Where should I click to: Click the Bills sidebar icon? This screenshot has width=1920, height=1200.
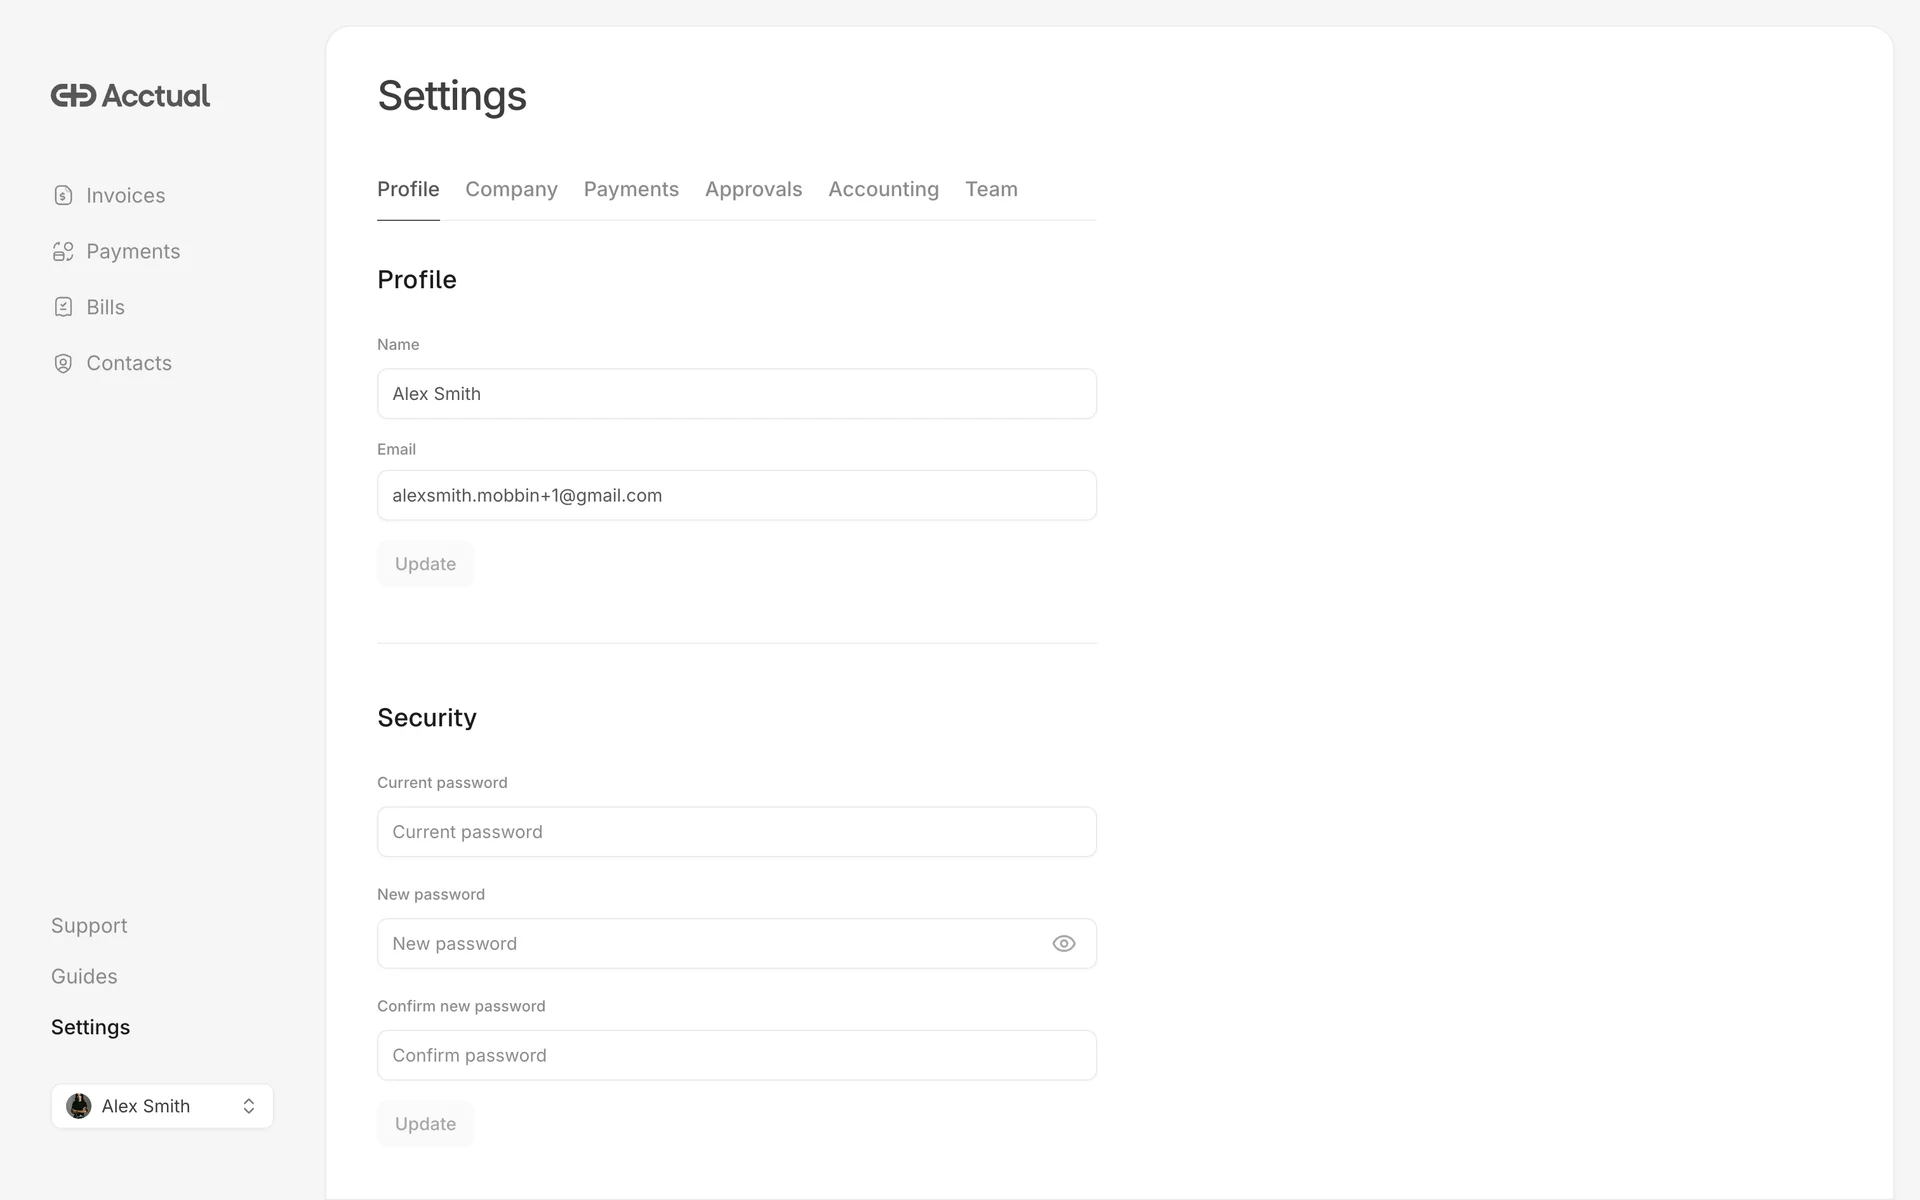click(x=63, y=308)
